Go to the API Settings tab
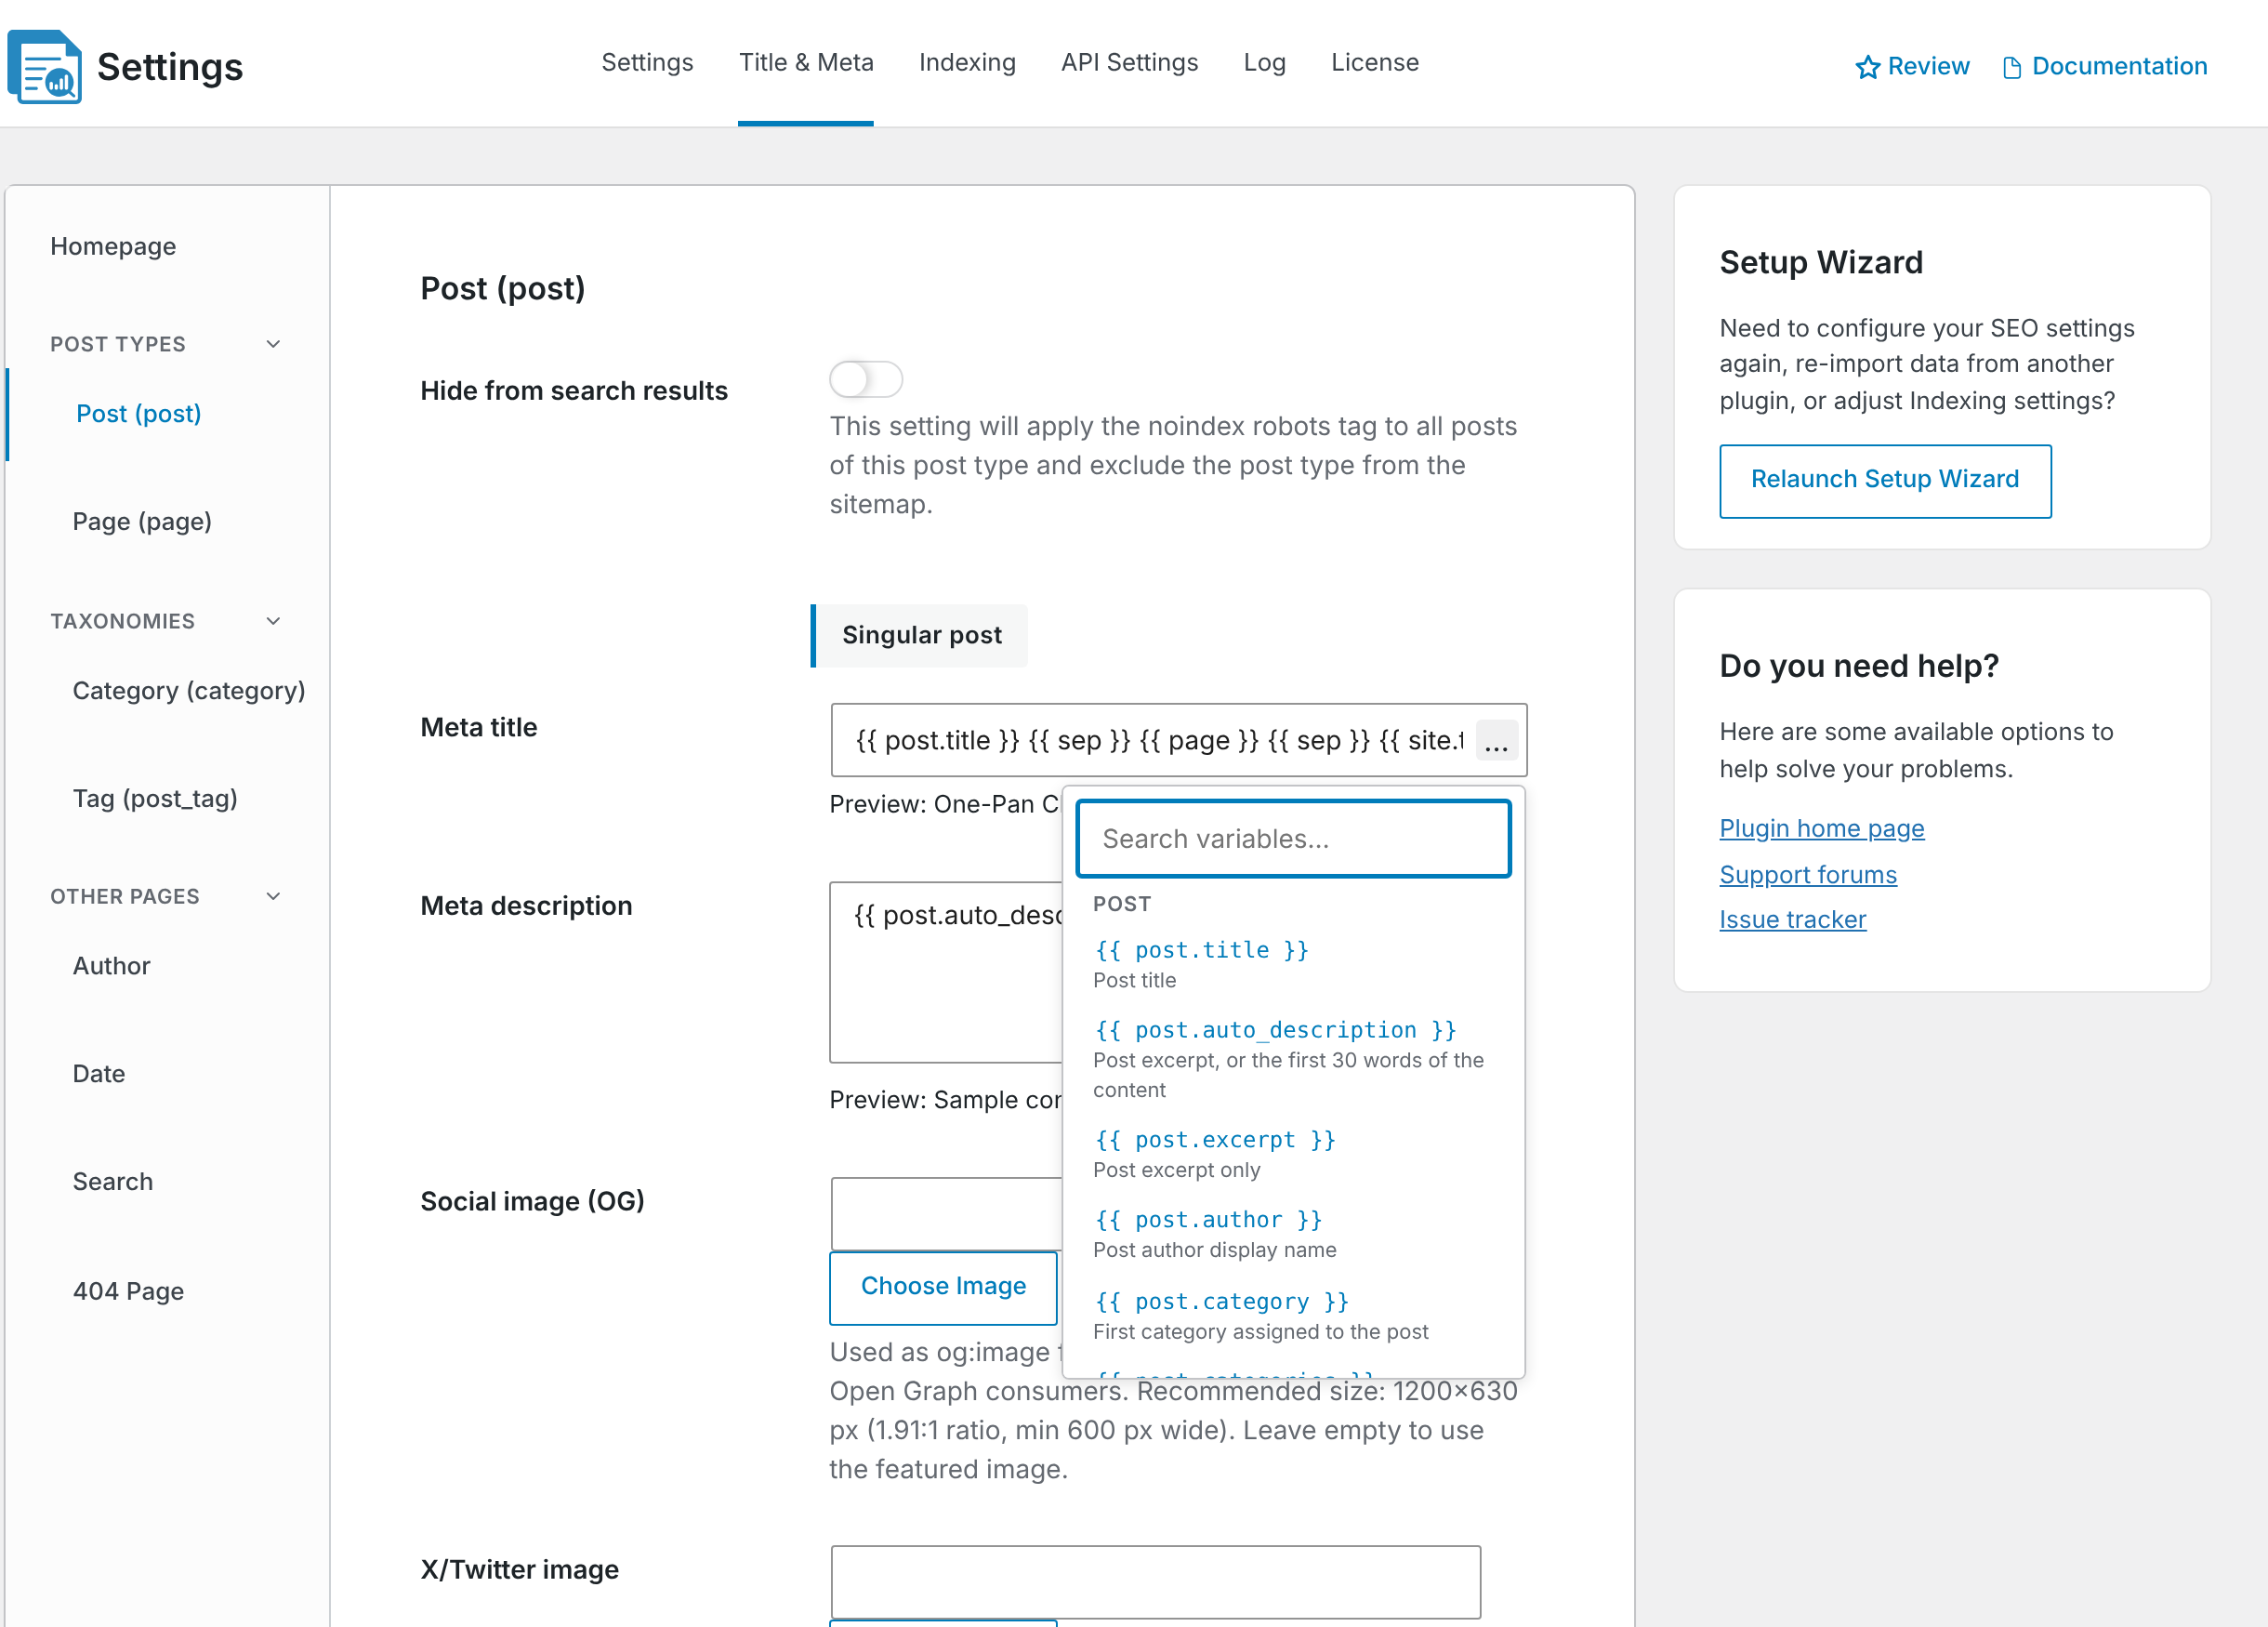The width and height of the screenshot is (2268, 1627). coord(1129,63)
